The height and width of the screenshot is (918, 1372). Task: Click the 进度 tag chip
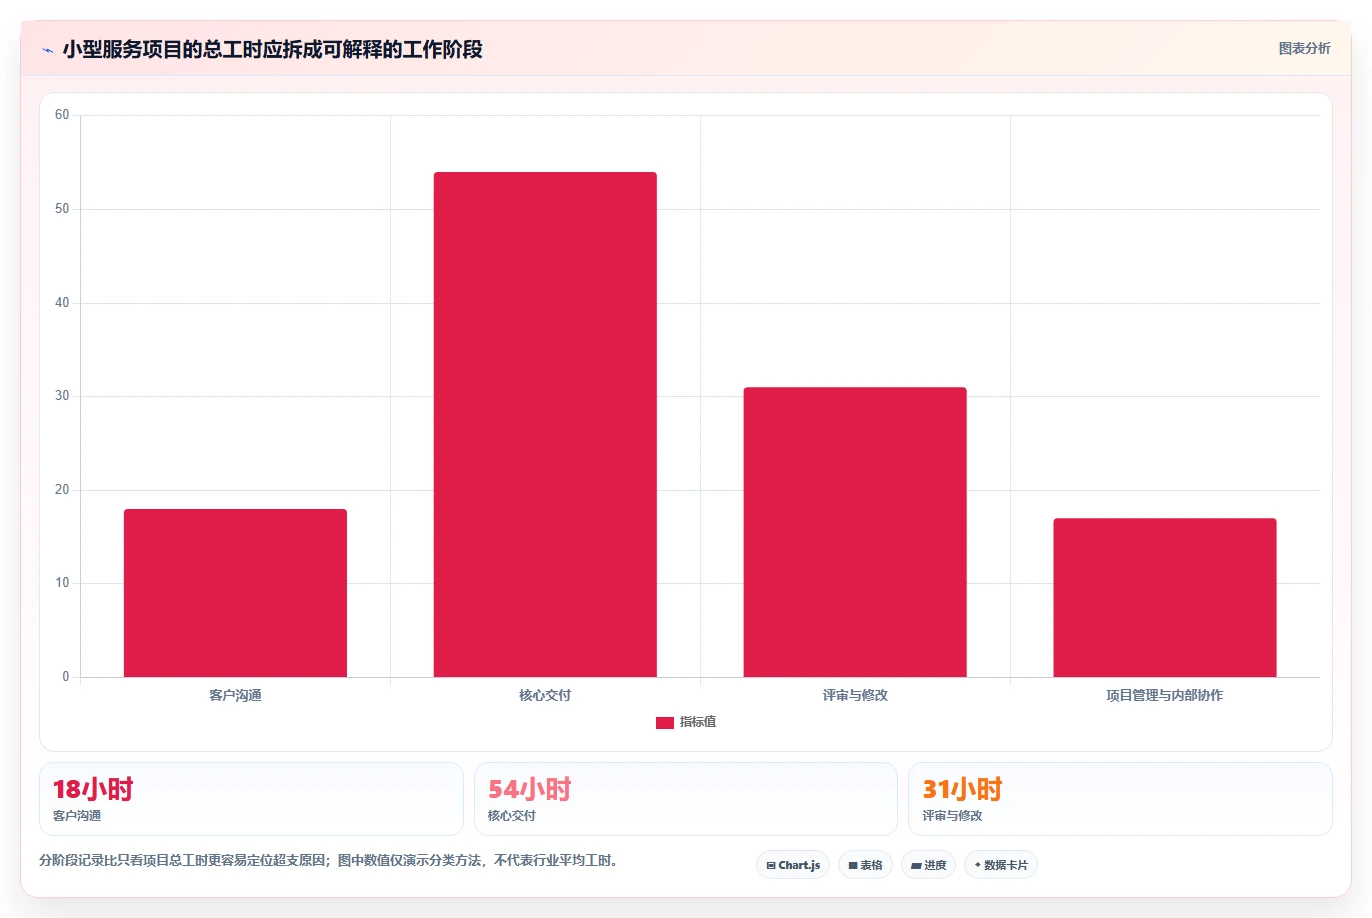tap(928, 865)
